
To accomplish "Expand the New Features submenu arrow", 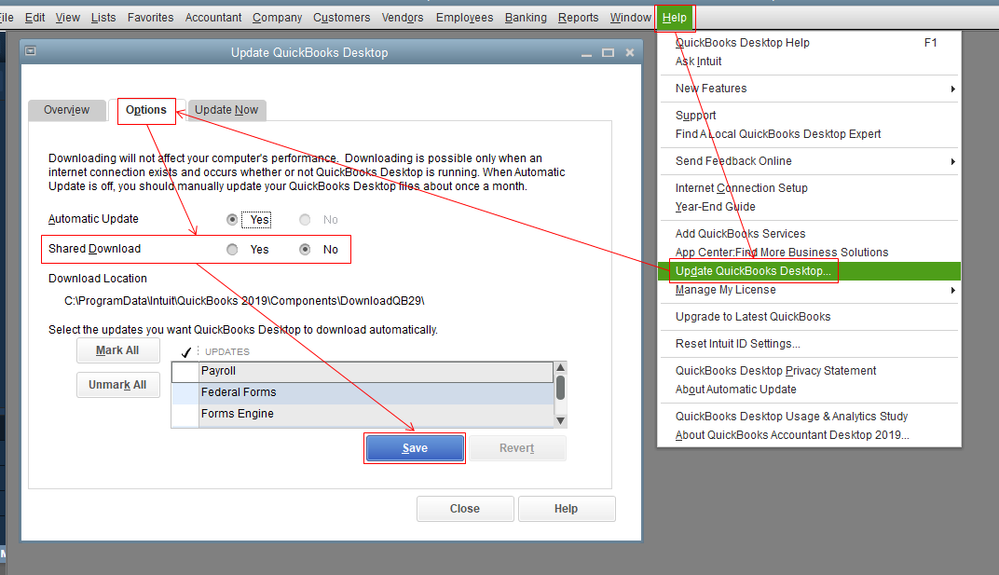I will pos(952,89).
